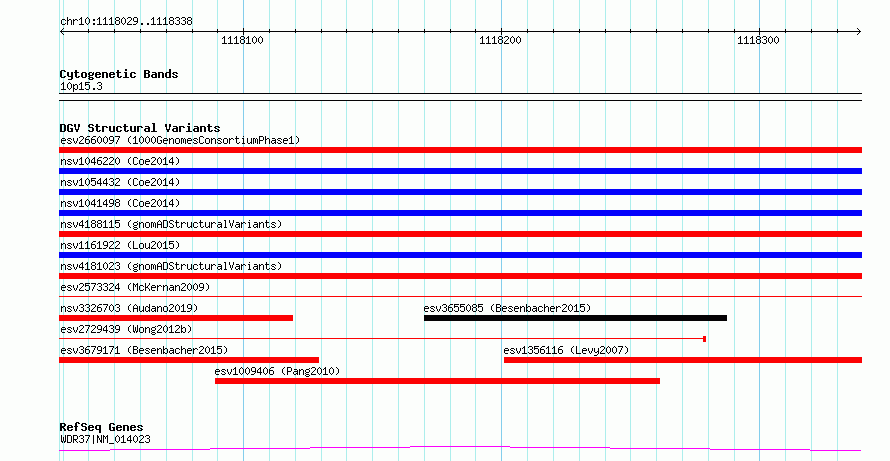Click the nsv3326703 short red bar
The height and width of the screenshot is (461, 890).
coord(176,318)
